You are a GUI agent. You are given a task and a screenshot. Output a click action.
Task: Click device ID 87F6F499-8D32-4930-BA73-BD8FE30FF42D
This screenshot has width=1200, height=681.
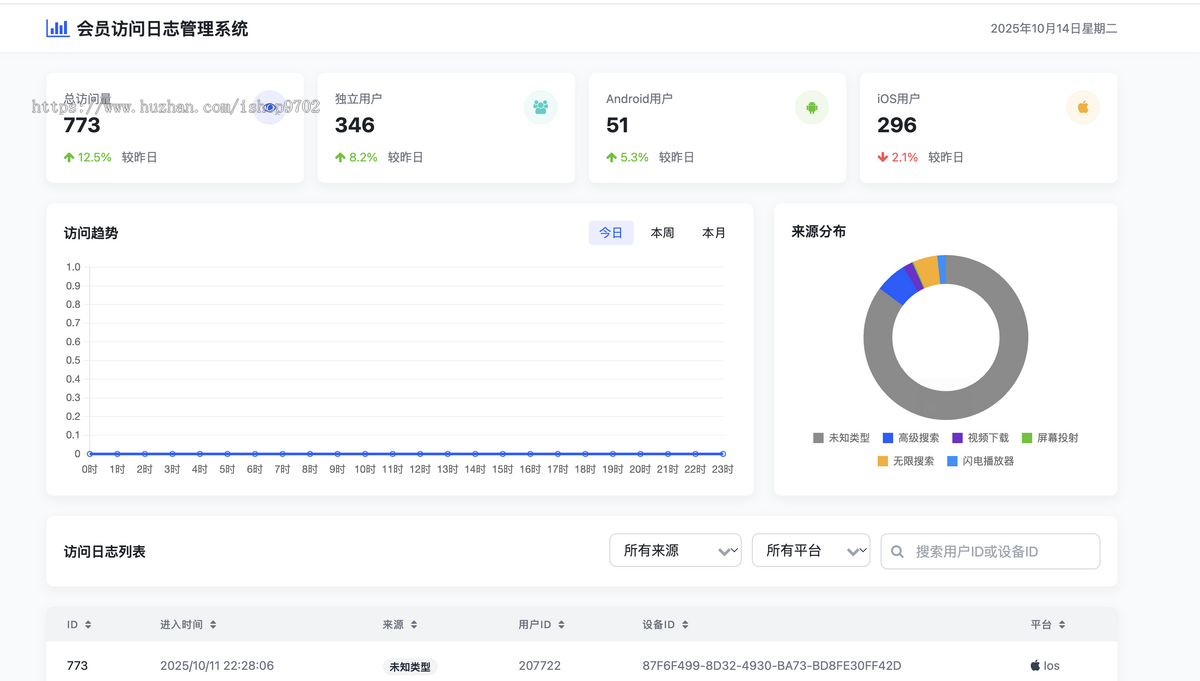(772, 666)
